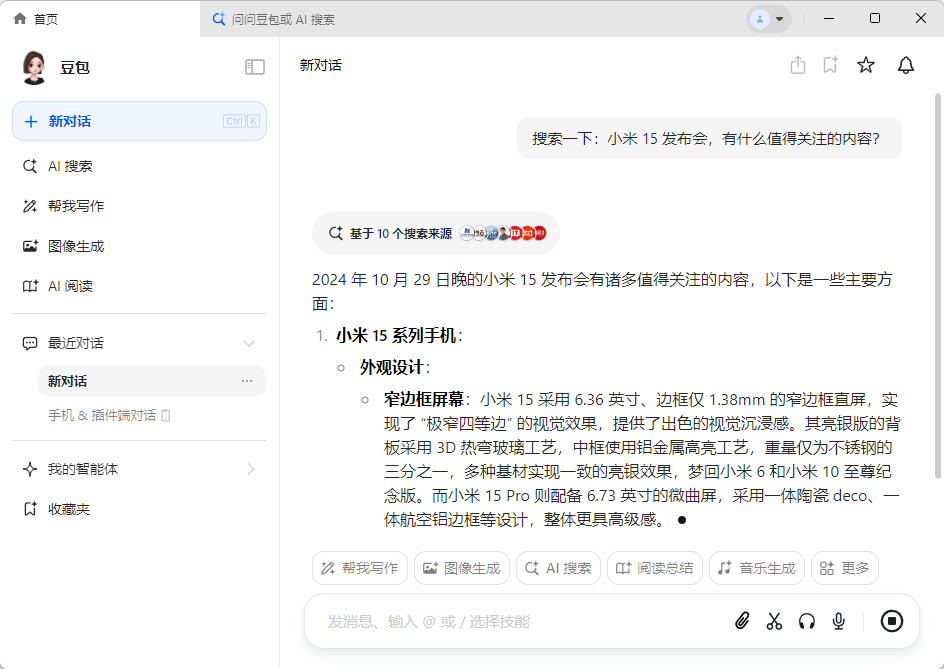Viewport: 944px width, 669px height.
Task: Click the 问问豆包或 AI 搜索 search box
Action: [x=283, y=19]
